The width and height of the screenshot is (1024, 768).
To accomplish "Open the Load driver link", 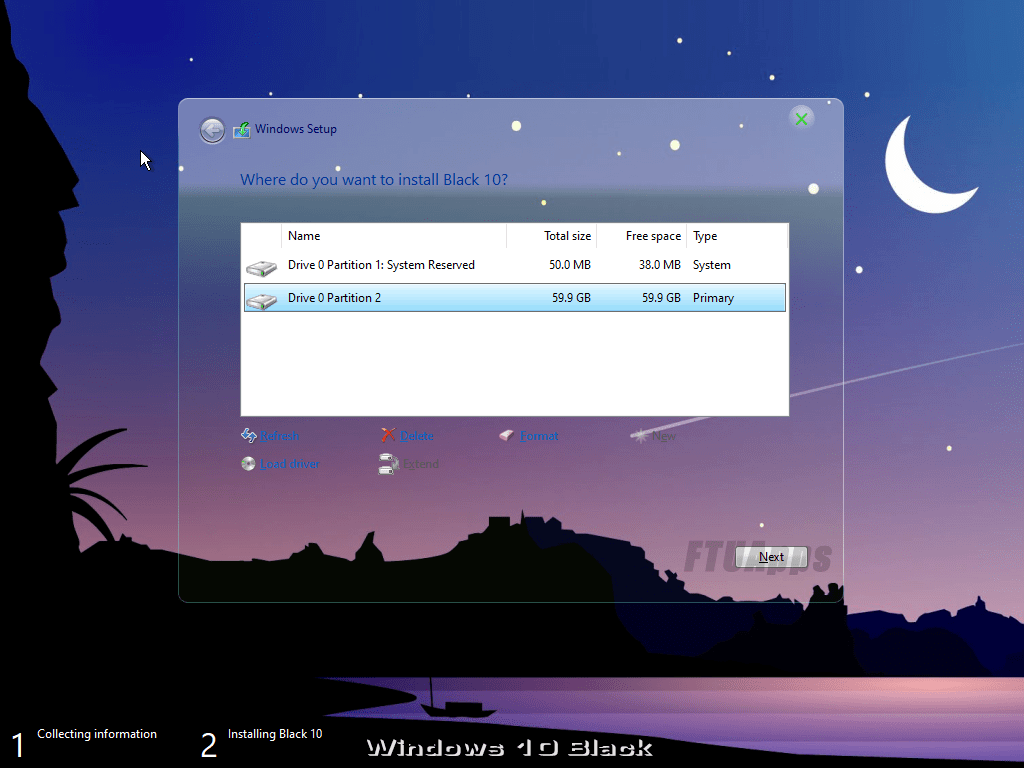I will 289,464.
